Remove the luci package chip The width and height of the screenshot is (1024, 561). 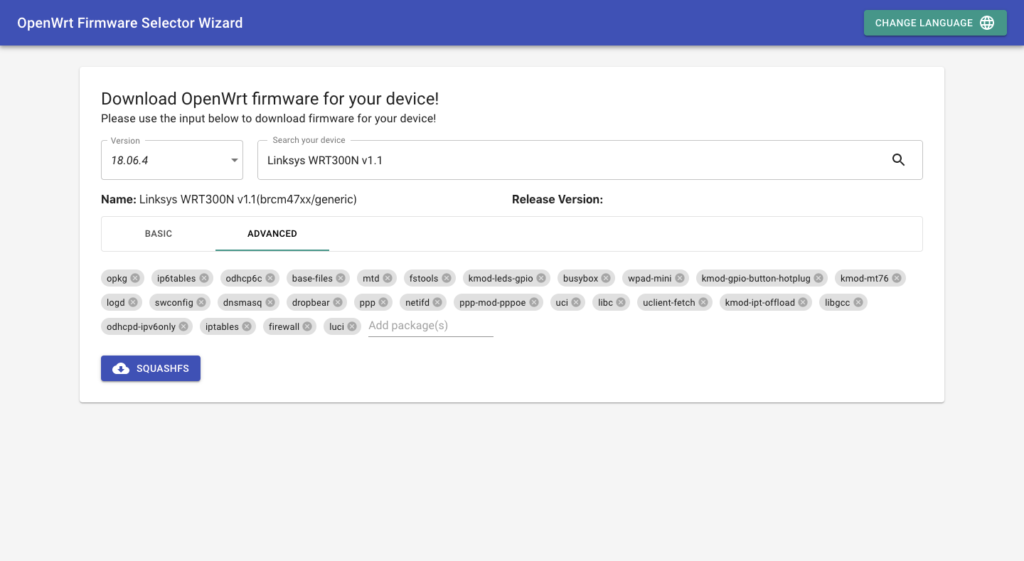[353, 327]
